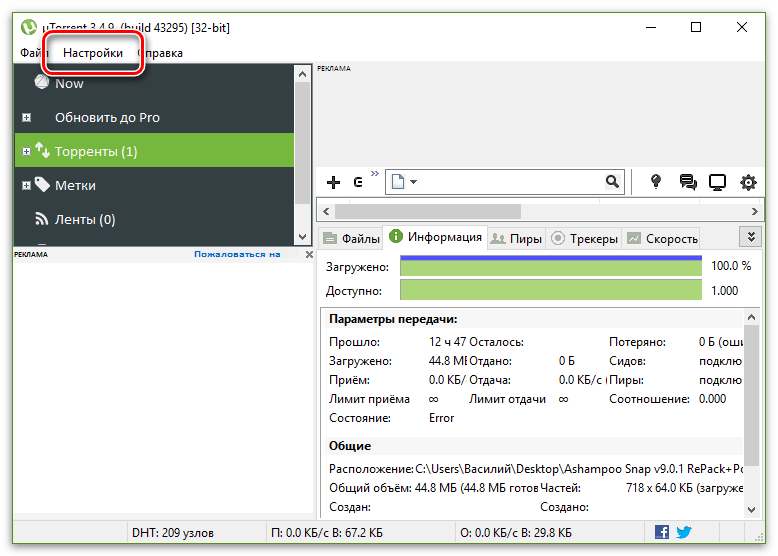Click sidebar scrollbar up arrow
The width and height of the screenshot is (778, 556).
(x=302, y=74)
